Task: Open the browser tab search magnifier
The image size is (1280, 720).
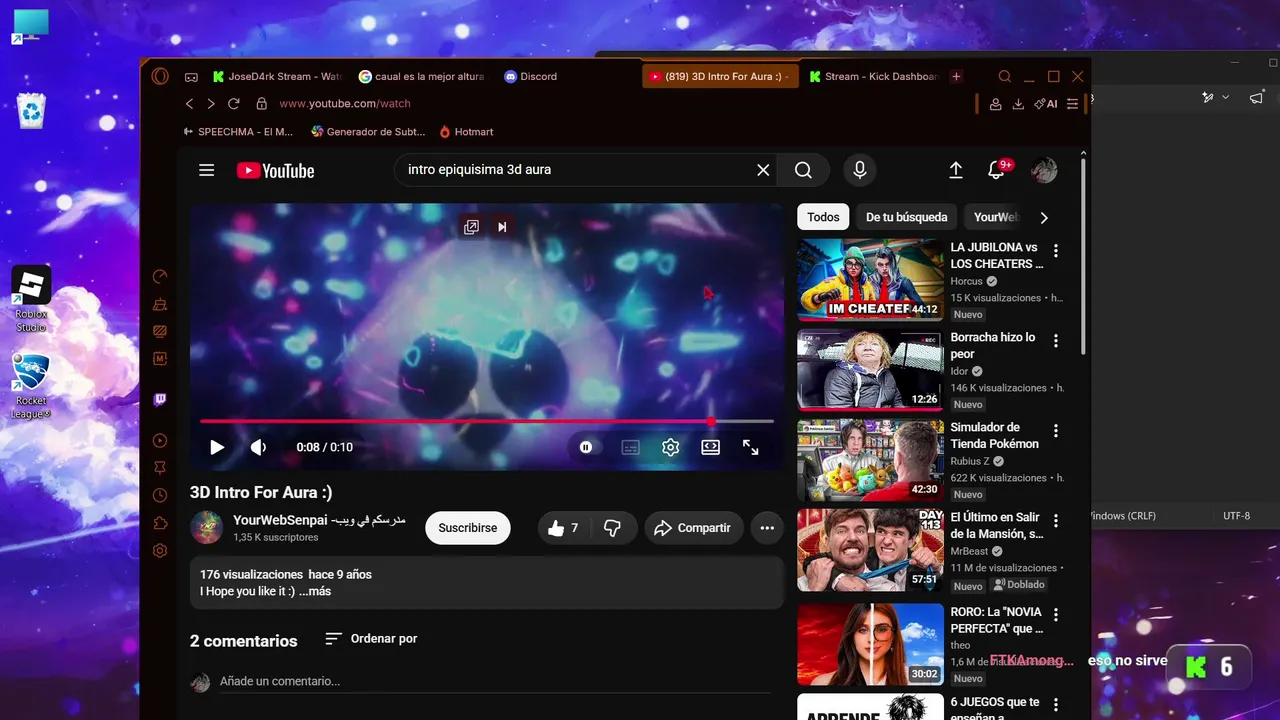Action: 1005,77
